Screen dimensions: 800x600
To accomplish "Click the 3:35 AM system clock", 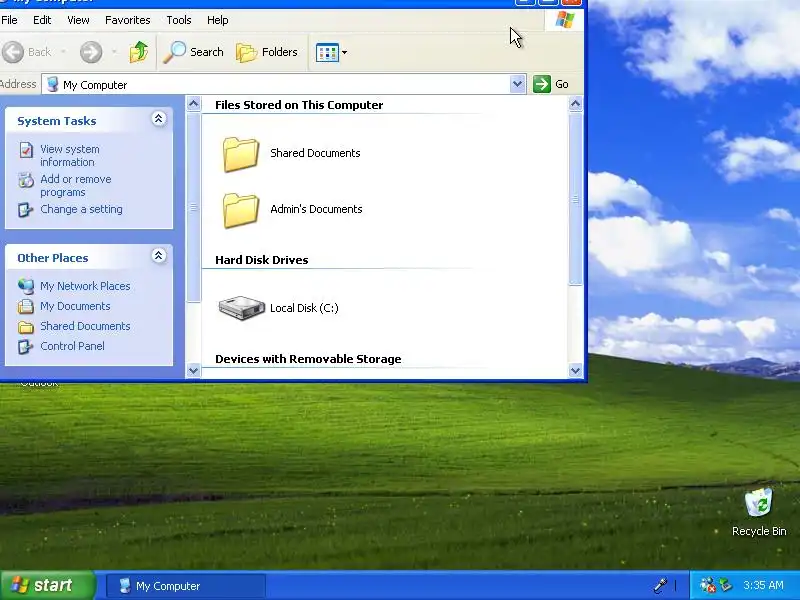I will pos(763,586).
